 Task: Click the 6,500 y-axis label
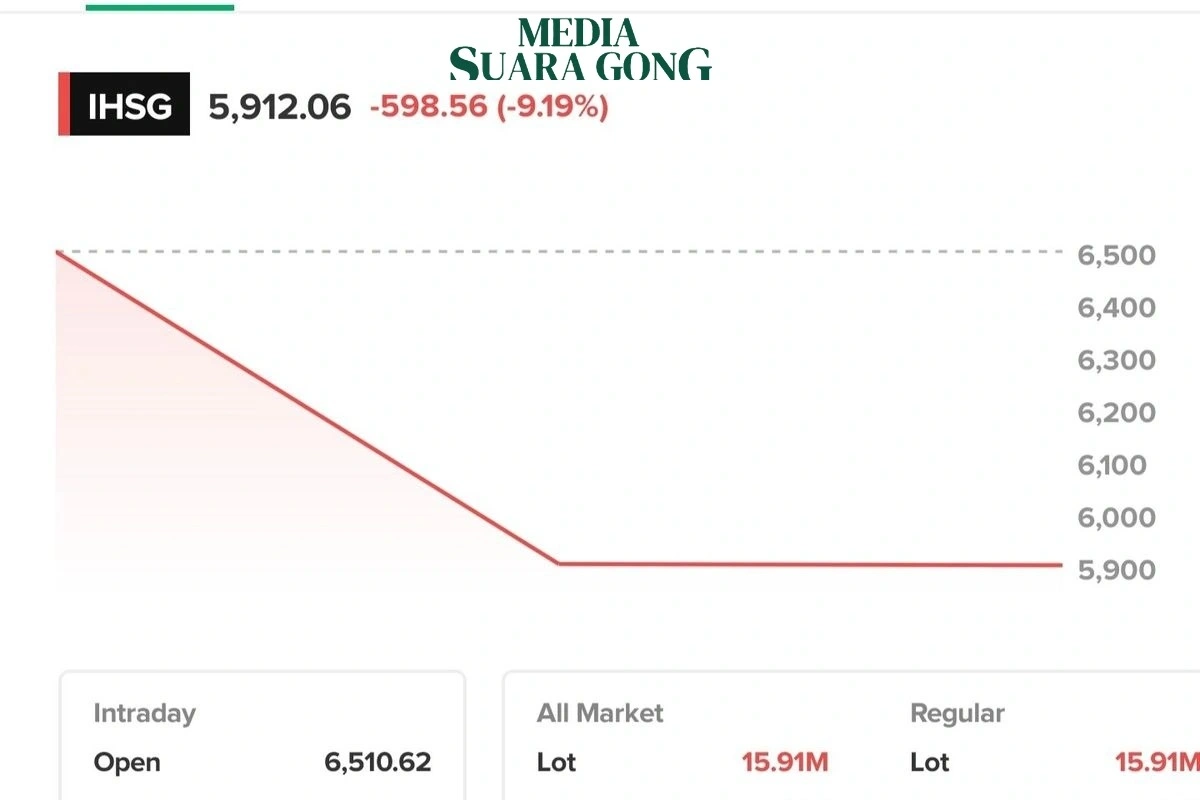coord(1116,255)
